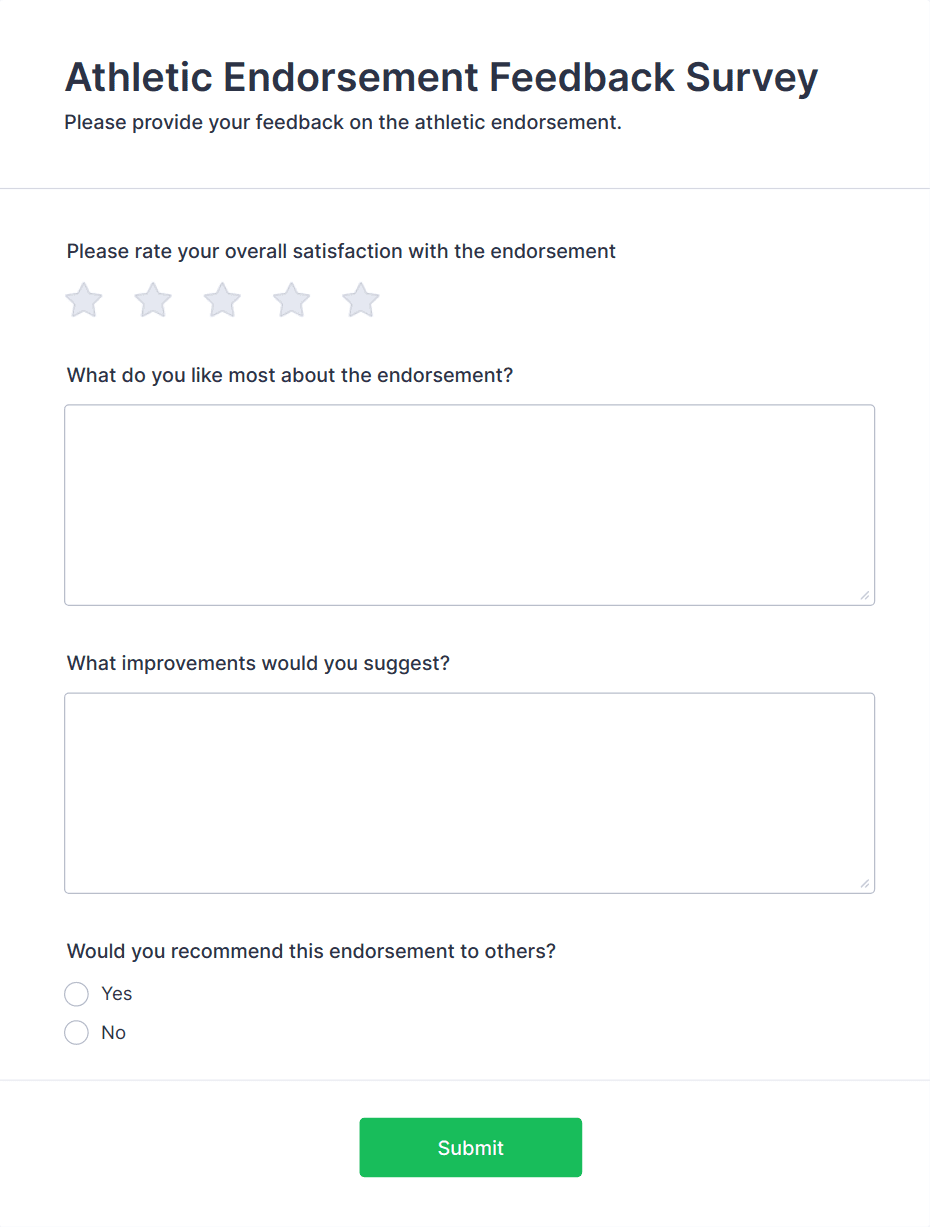This screenshot has width=930, height=1227.
Task: Click the 'Would you recommend' question label
Action: [311, 951]
